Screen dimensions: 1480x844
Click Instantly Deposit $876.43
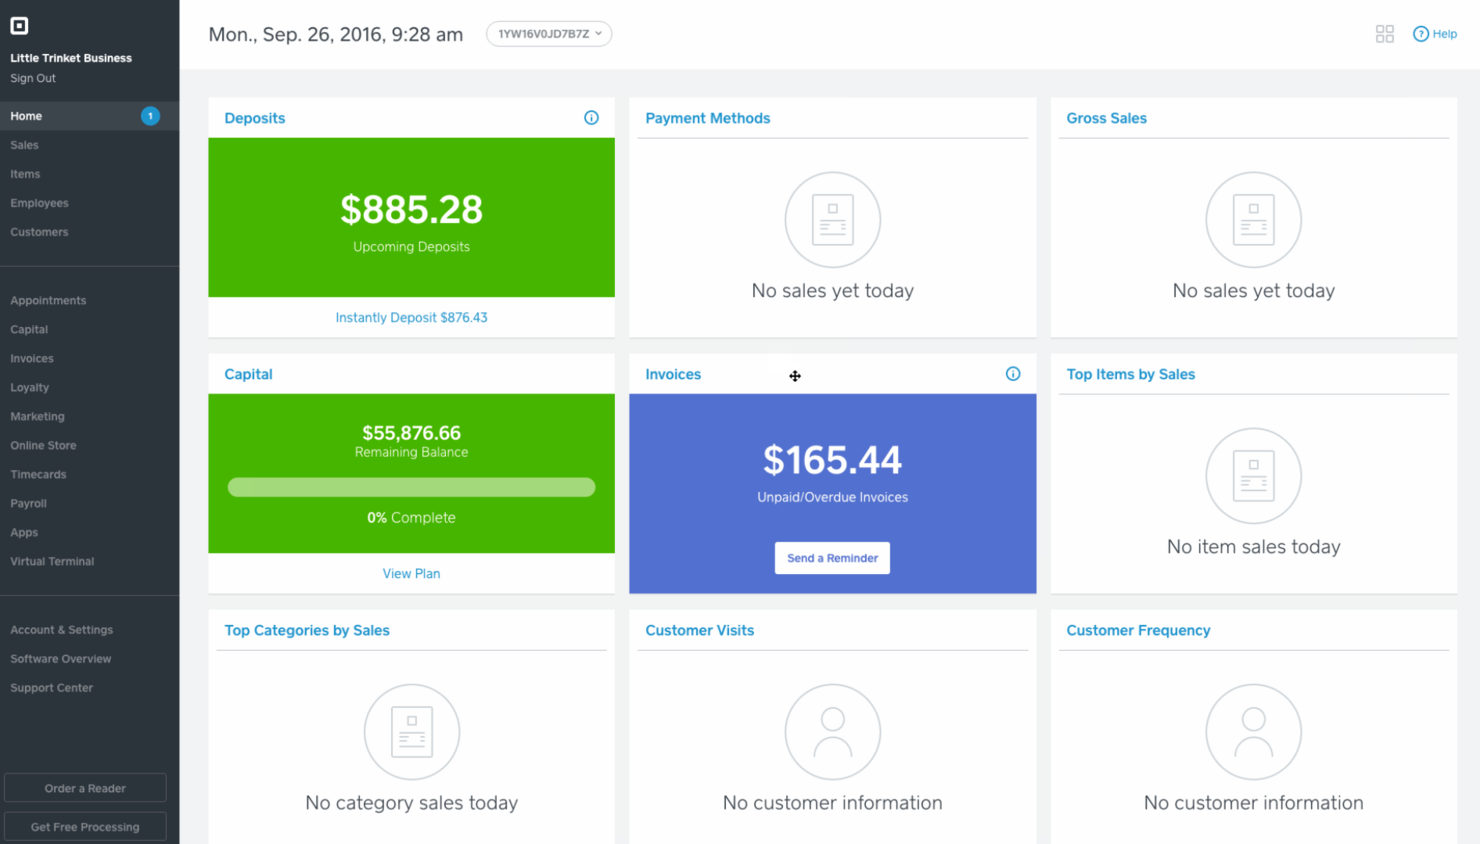(411, 317)
